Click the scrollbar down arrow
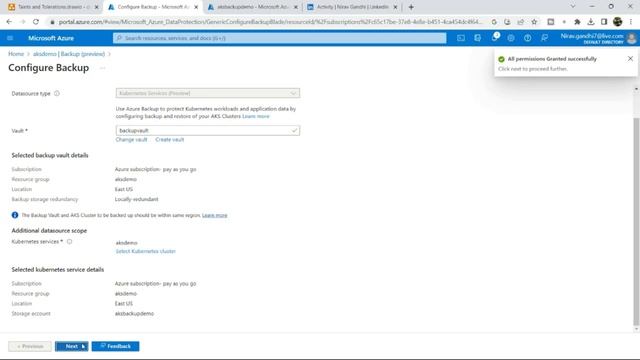The image size is (640, 360). [x=636, y=329]
